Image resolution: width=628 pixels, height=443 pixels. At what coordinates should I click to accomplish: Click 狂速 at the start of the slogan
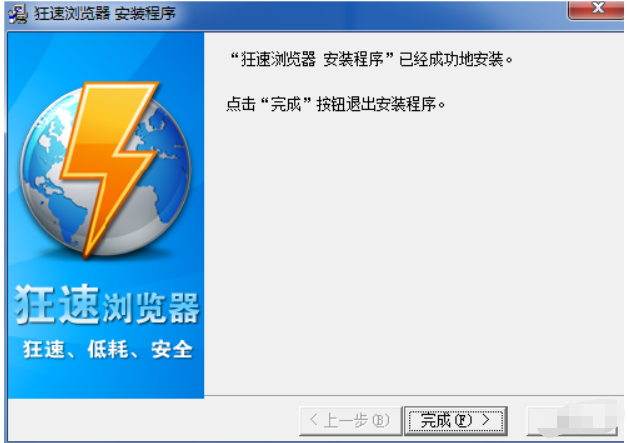click(44, 349)
